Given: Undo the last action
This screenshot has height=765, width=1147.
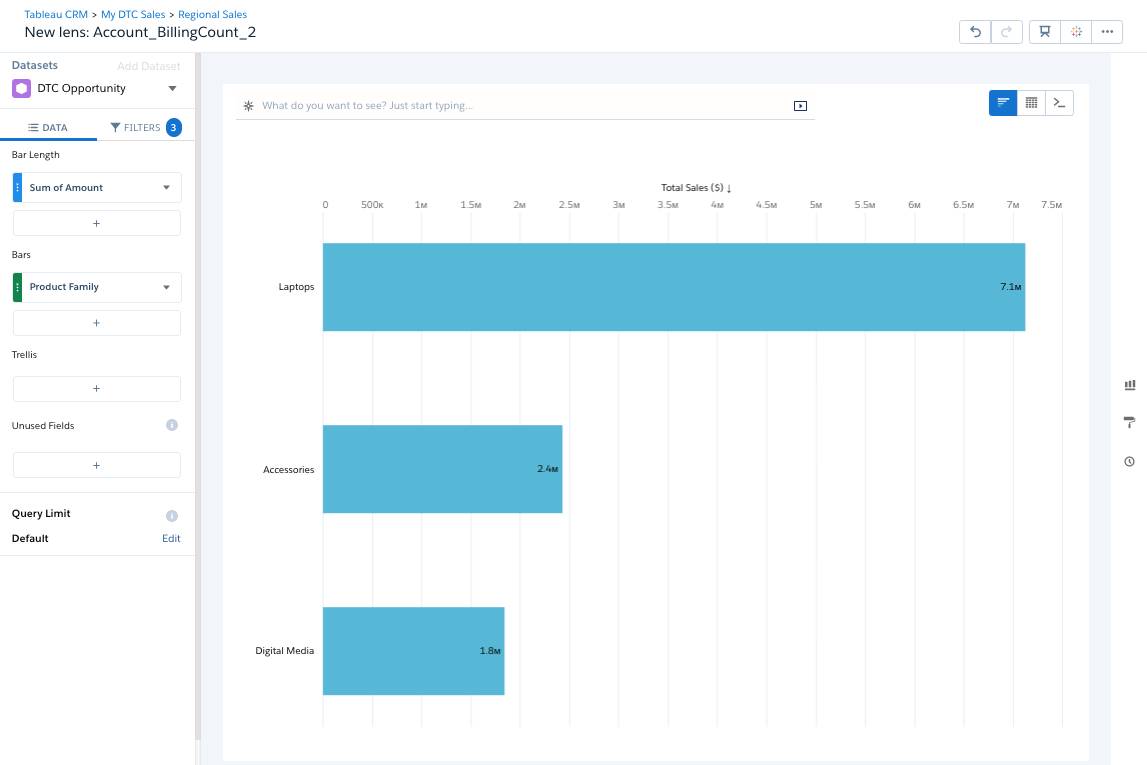Looking at the screenshot, I should pyautogui.click(x=974, y=31).
